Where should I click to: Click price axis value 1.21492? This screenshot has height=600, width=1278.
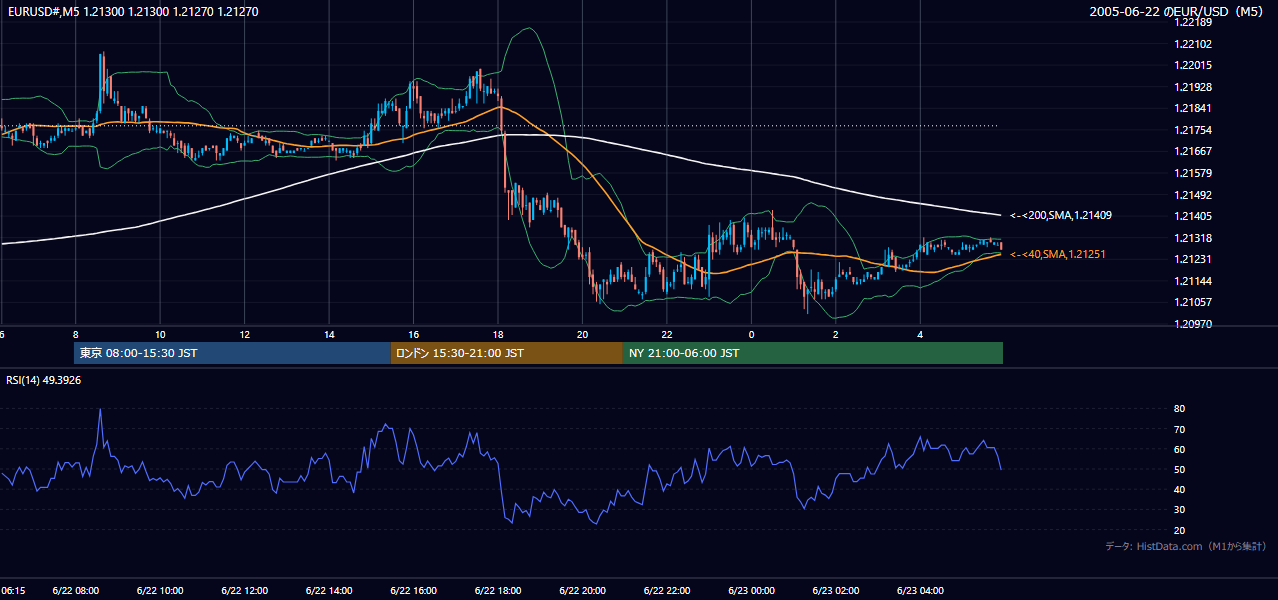pos(1194,195)
